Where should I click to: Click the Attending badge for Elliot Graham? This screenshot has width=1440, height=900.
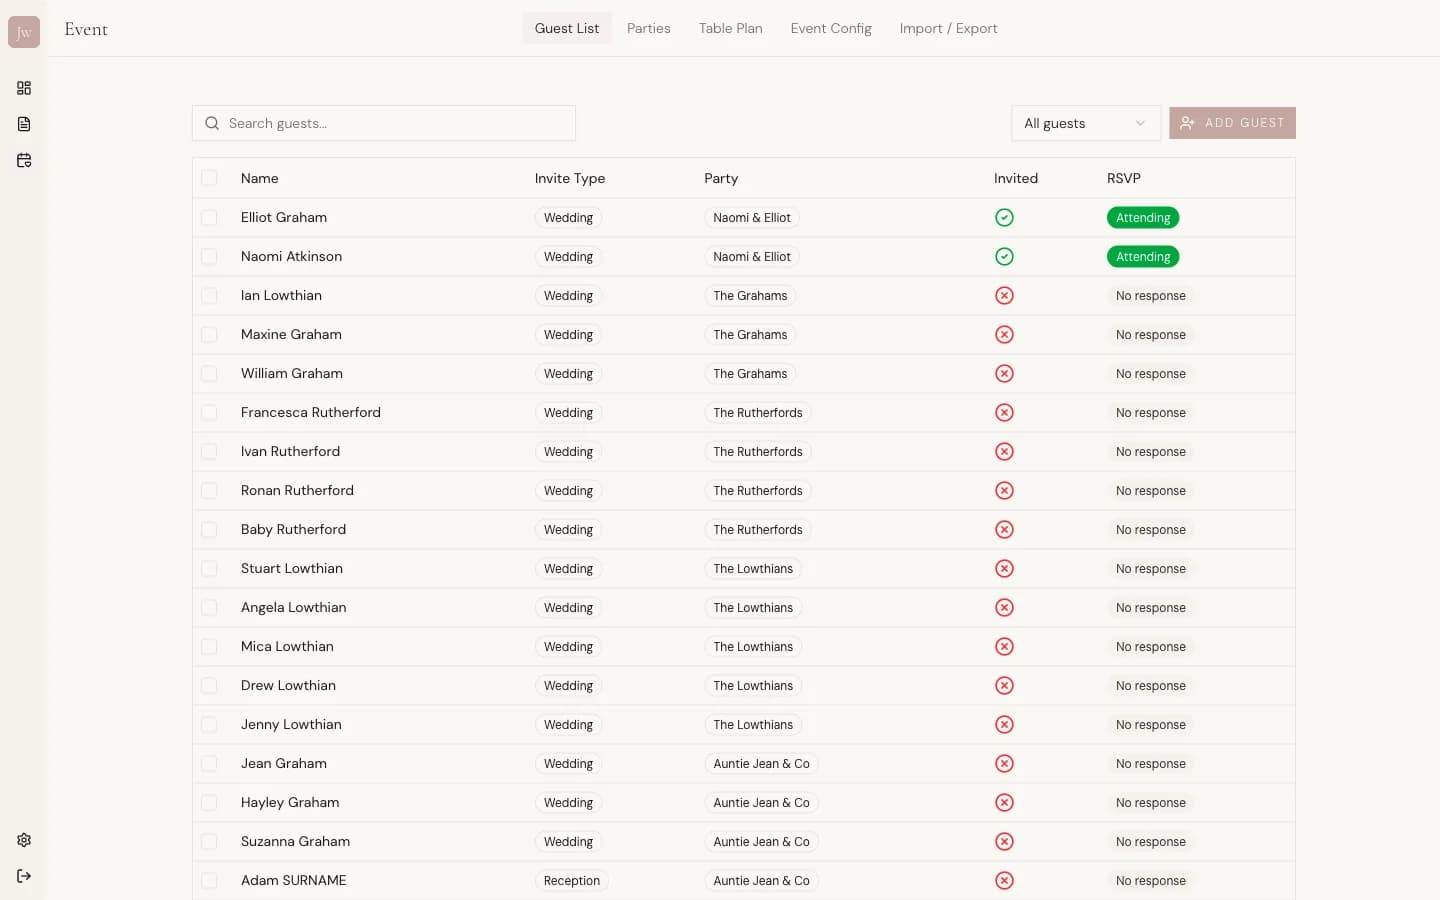1143,217
